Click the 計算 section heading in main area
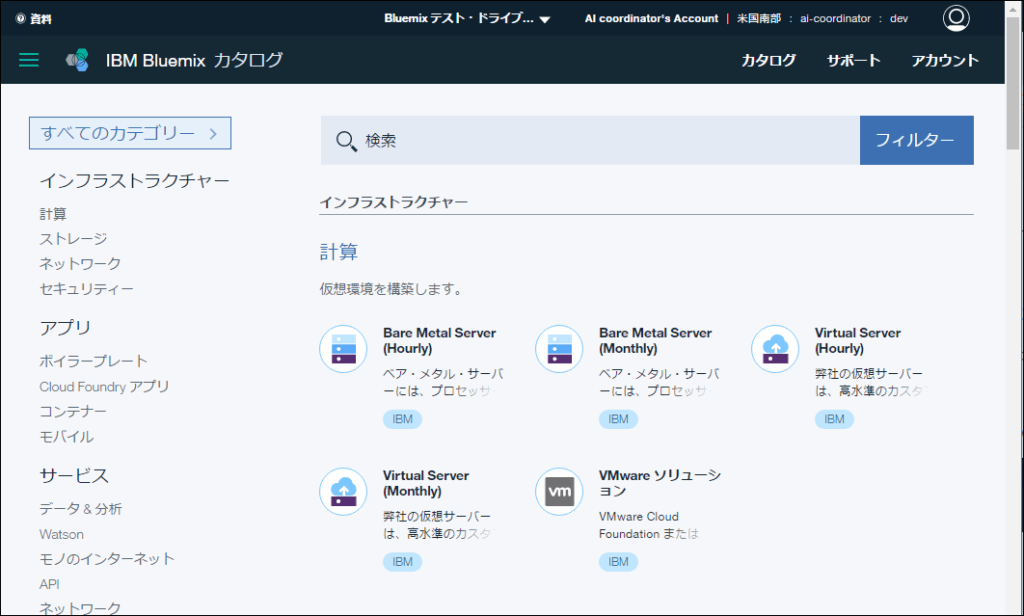Image resolution: width=1024 pixels, height=616 pixels. 338,252
